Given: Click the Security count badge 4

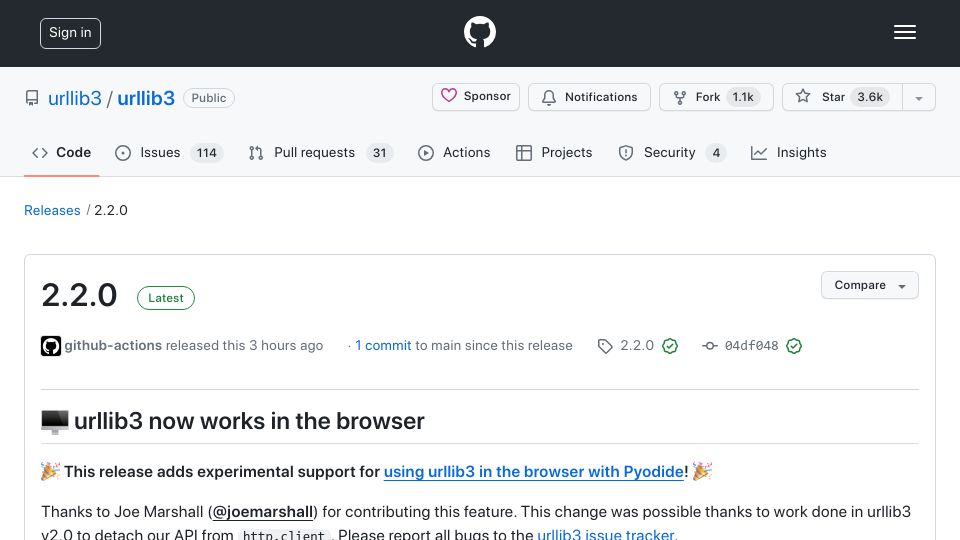Looking at the screenshot, I should tap(716, 152).
